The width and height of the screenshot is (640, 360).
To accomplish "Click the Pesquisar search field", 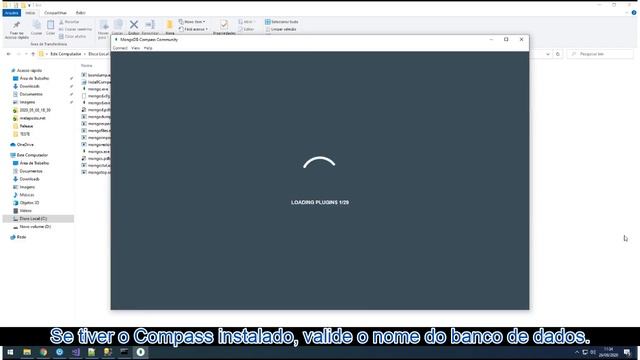I will click(x=600, y=54).
